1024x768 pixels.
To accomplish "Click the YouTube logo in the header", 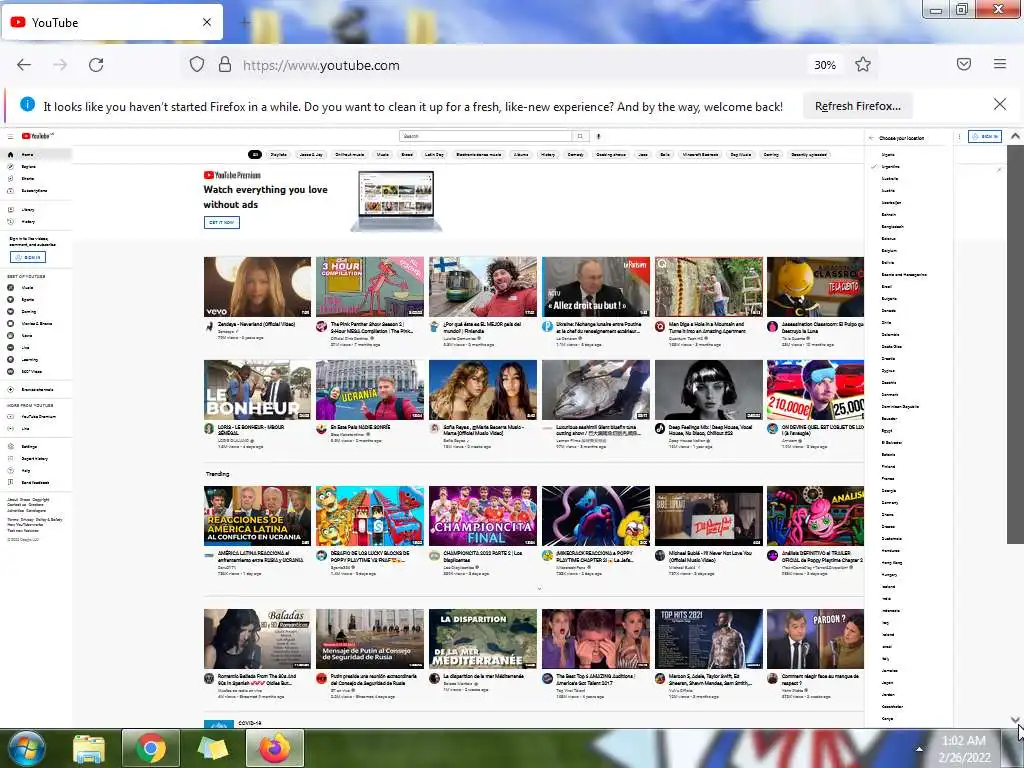I will point(37,136).
